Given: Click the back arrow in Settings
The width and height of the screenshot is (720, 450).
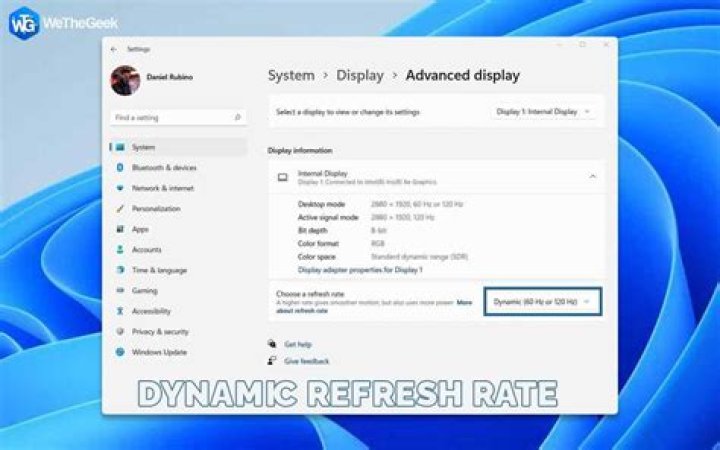Looking at the screenshot, I should (x=114, y=49).
